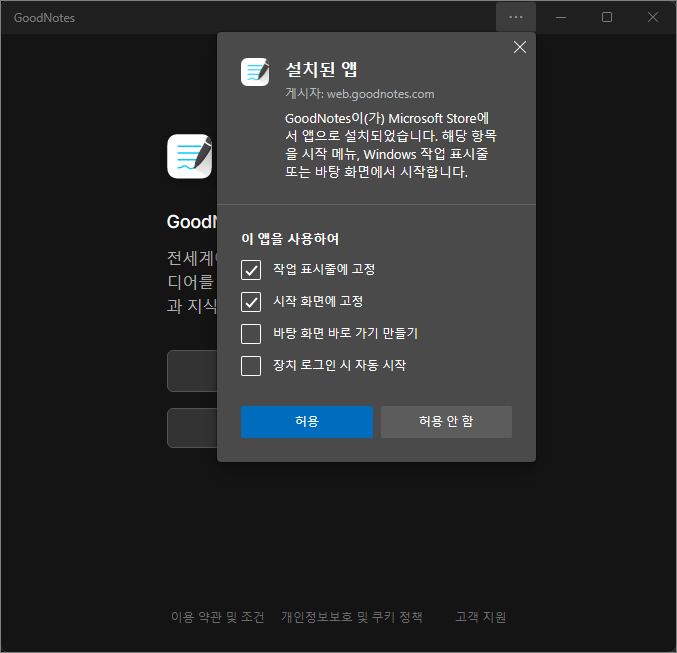
Task: Close the installed app dialog
Action: pos(519,47)
